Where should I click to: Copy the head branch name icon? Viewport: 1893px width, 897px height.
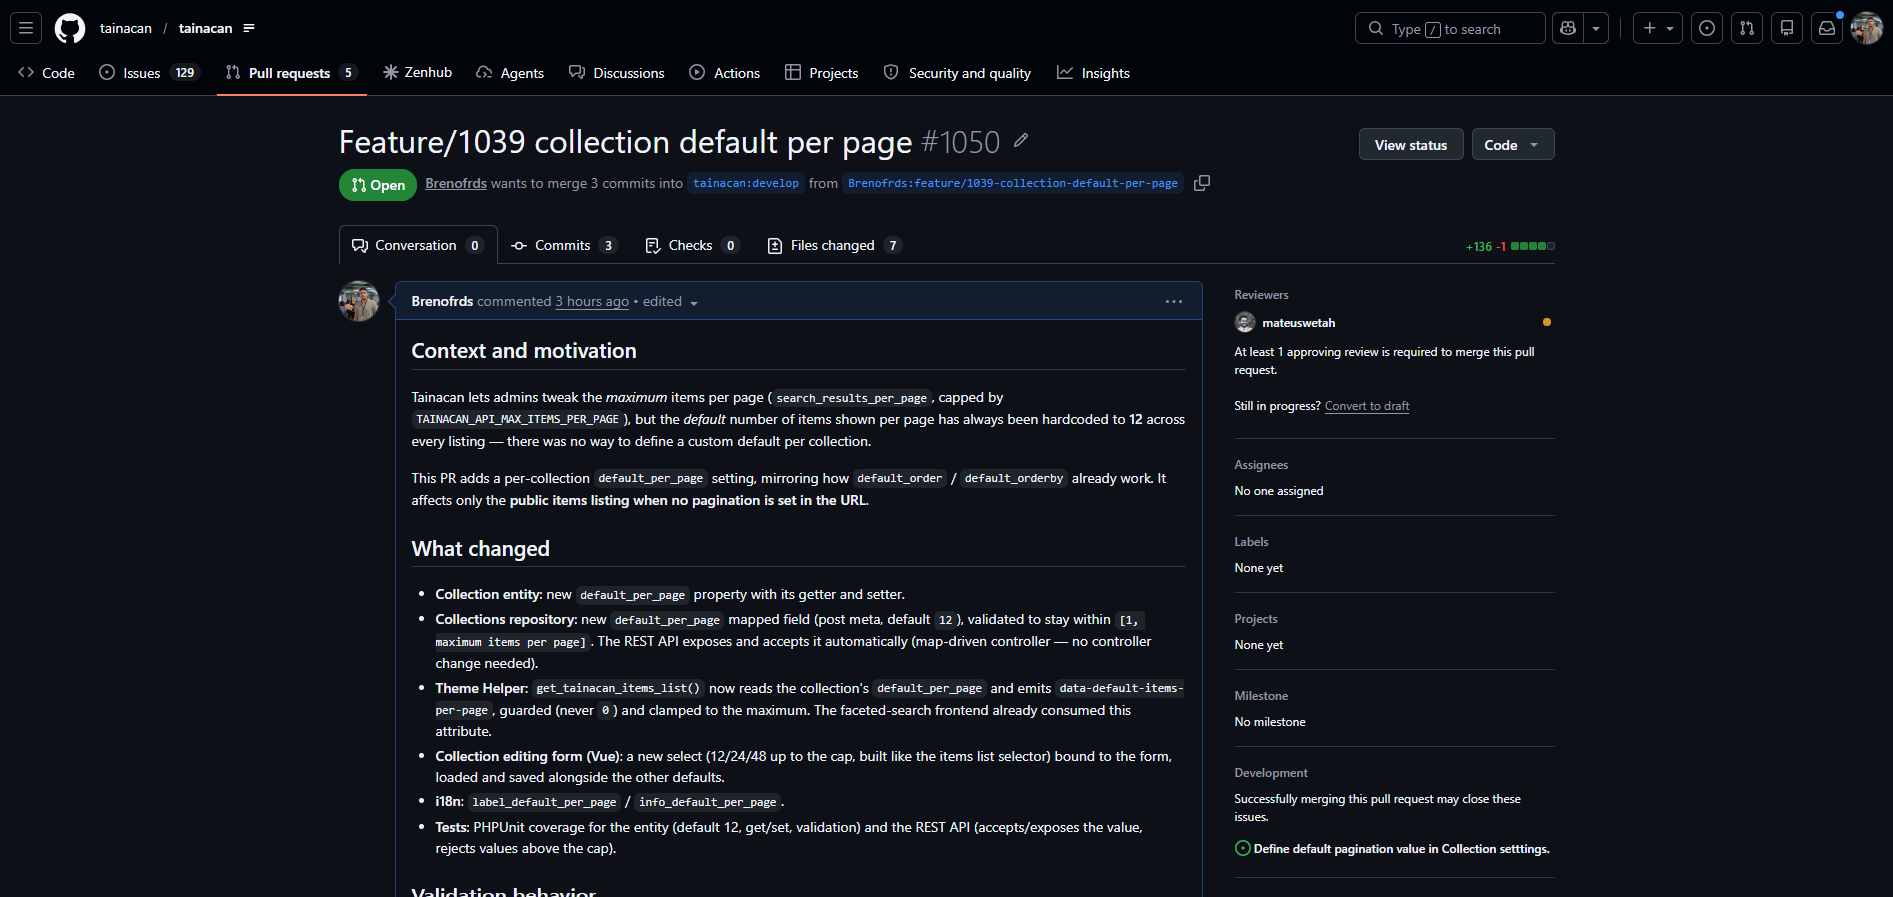(1202, 183)
